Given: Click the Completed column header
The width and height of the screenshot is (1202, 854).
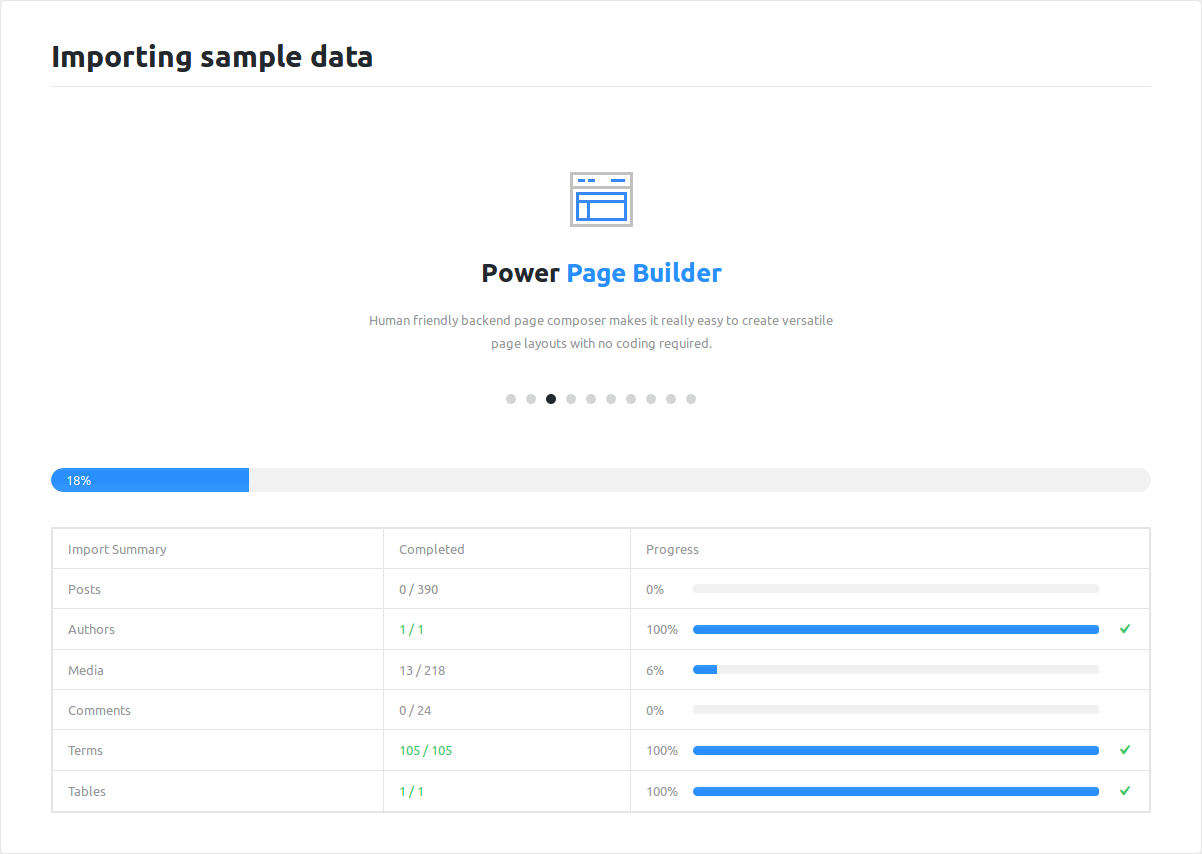Looking at the screenshot, I should (432, 549).
